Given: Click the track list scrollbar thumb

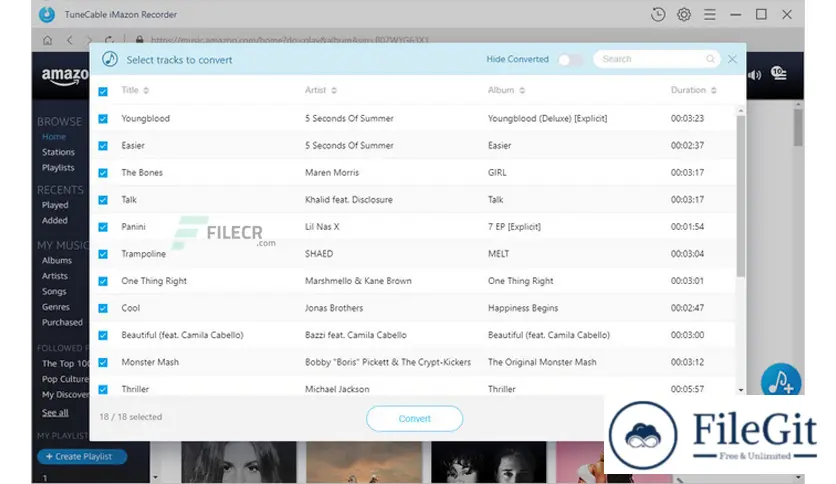Looking at the screenshot, I should 741,196.
